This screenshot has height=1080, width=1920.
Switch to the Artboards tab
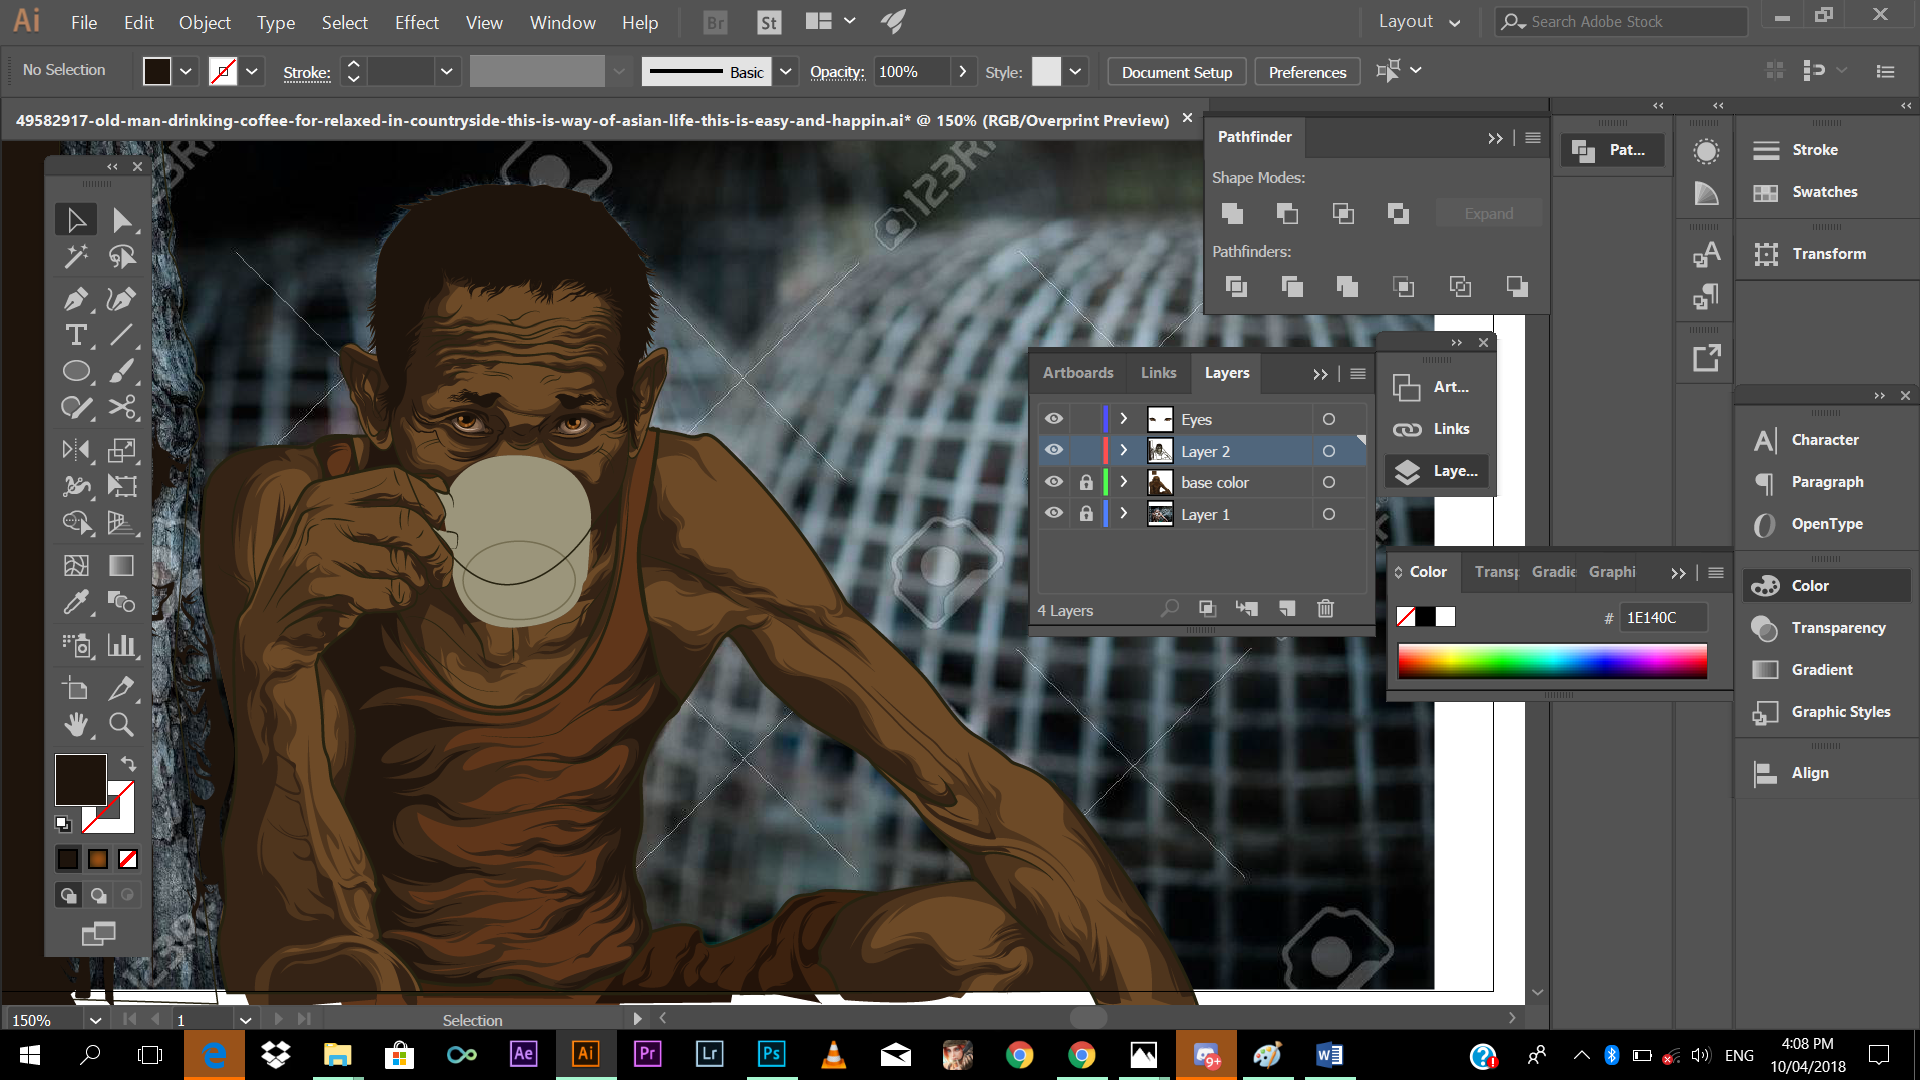[1078, 372]
